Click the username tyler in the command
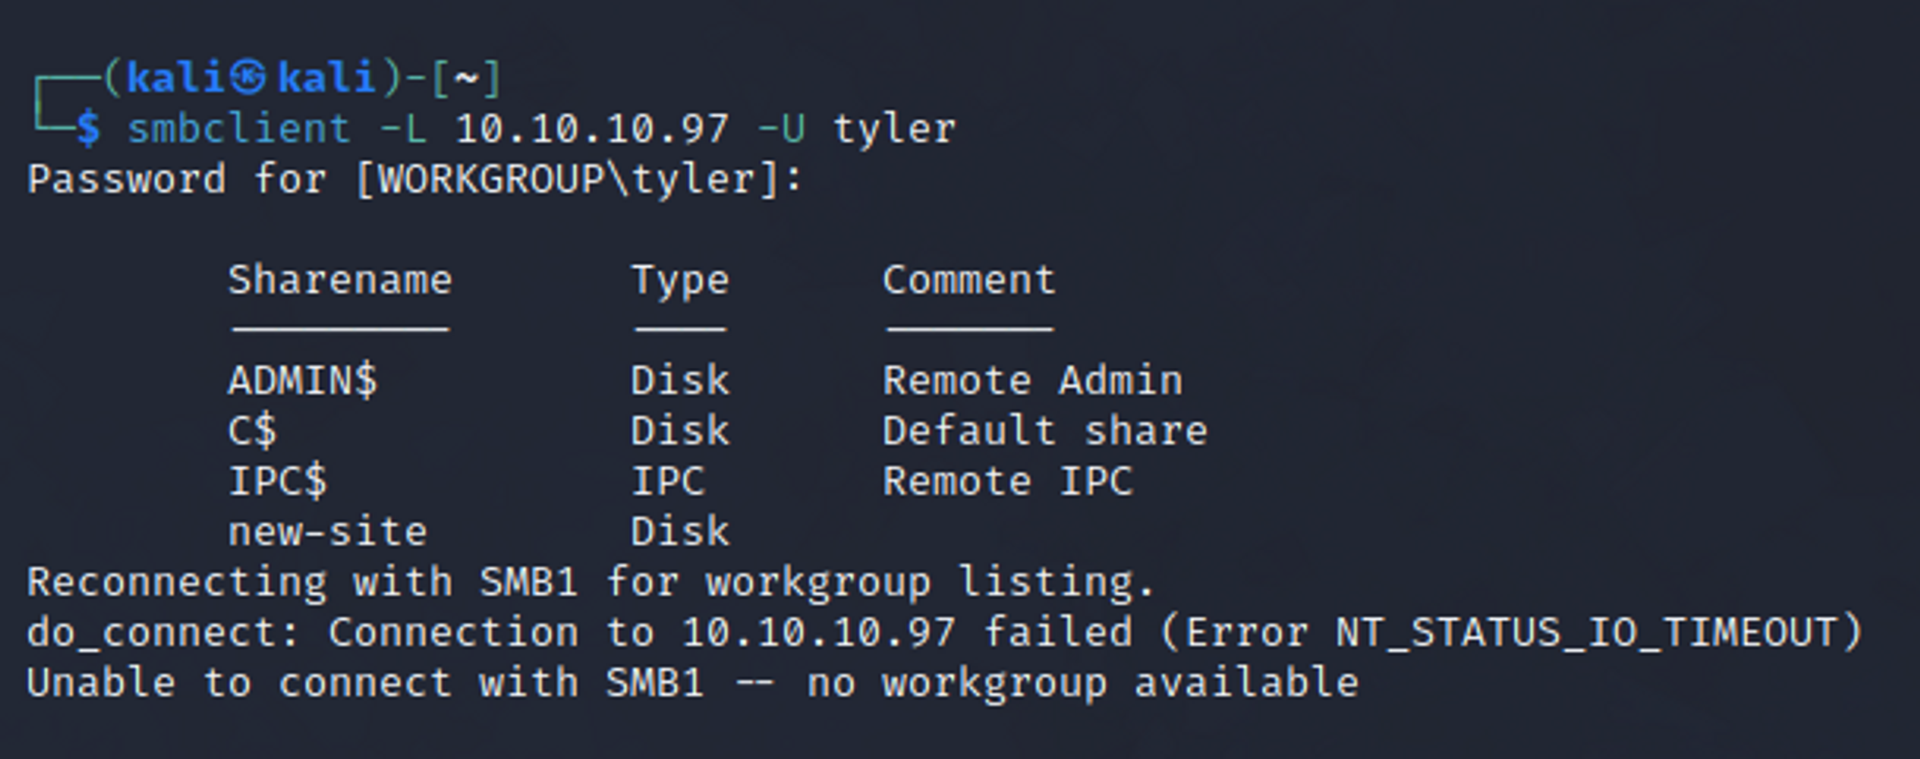The height and width of the screenshot is (759, 1920). 895,130
